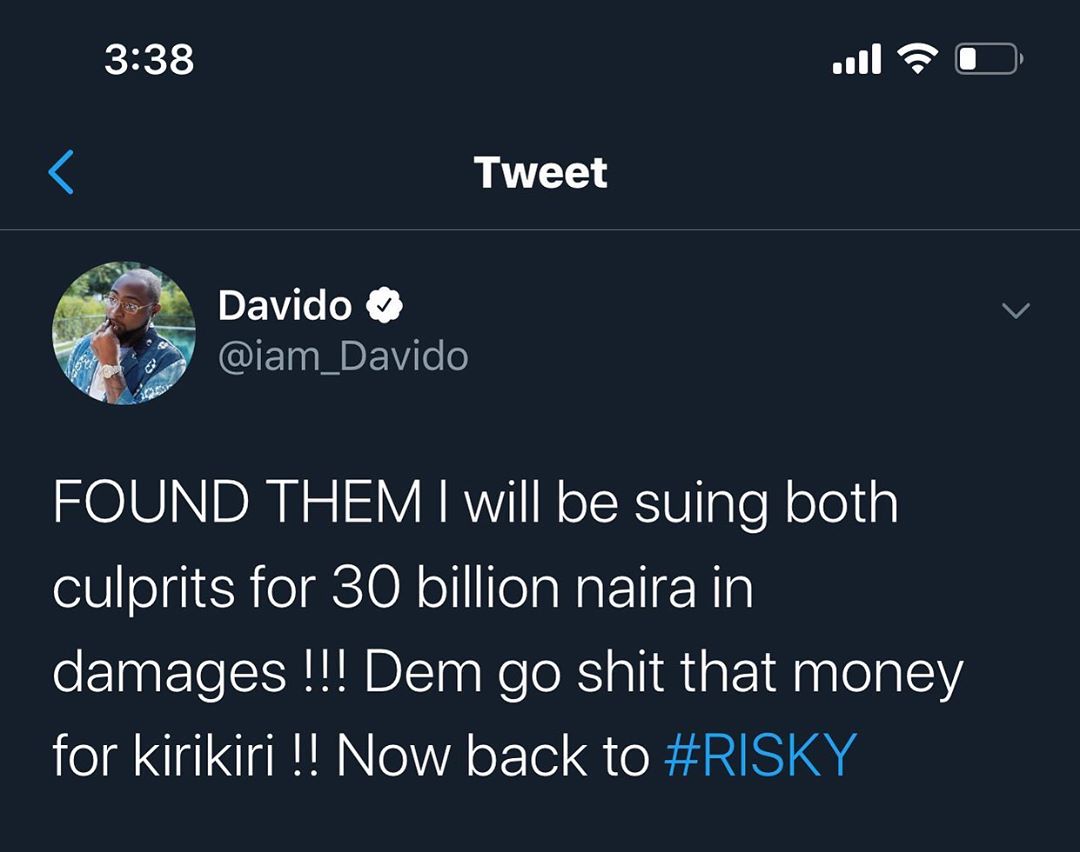Image resolution: width=1080 pixels, height=852 pixels.
Task: Click 'Now back to' text before hashtag
Action: click(493, 756)
